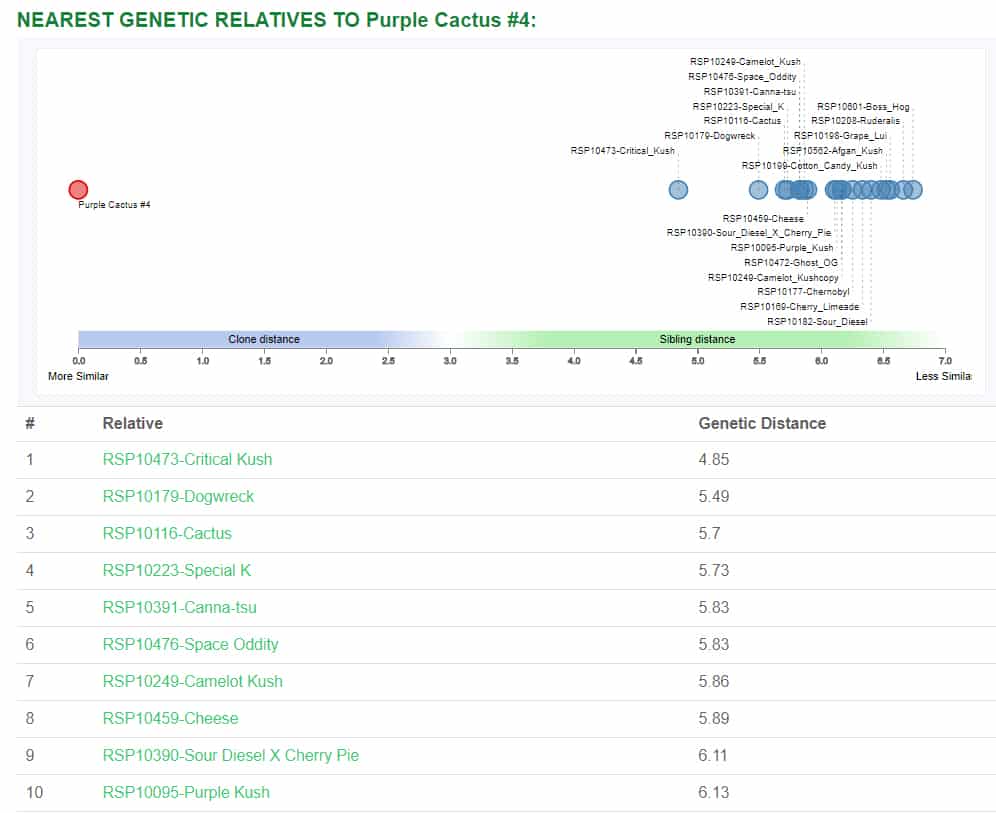Open the RSP10116-Cactus table link
Viewport: 996px width, 813px height.
(x=167, y=534)
